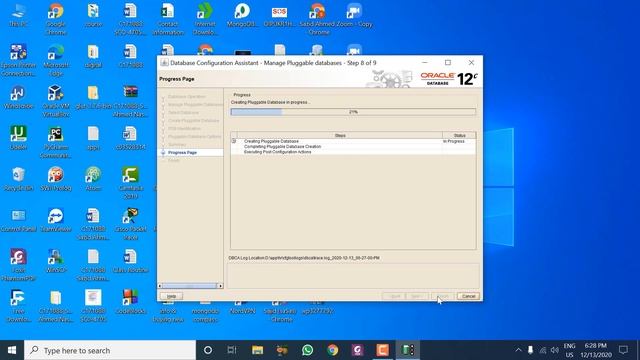
Task: Open Microsoft Edge desktop shortcut
Action: click(x=56, y=60)
